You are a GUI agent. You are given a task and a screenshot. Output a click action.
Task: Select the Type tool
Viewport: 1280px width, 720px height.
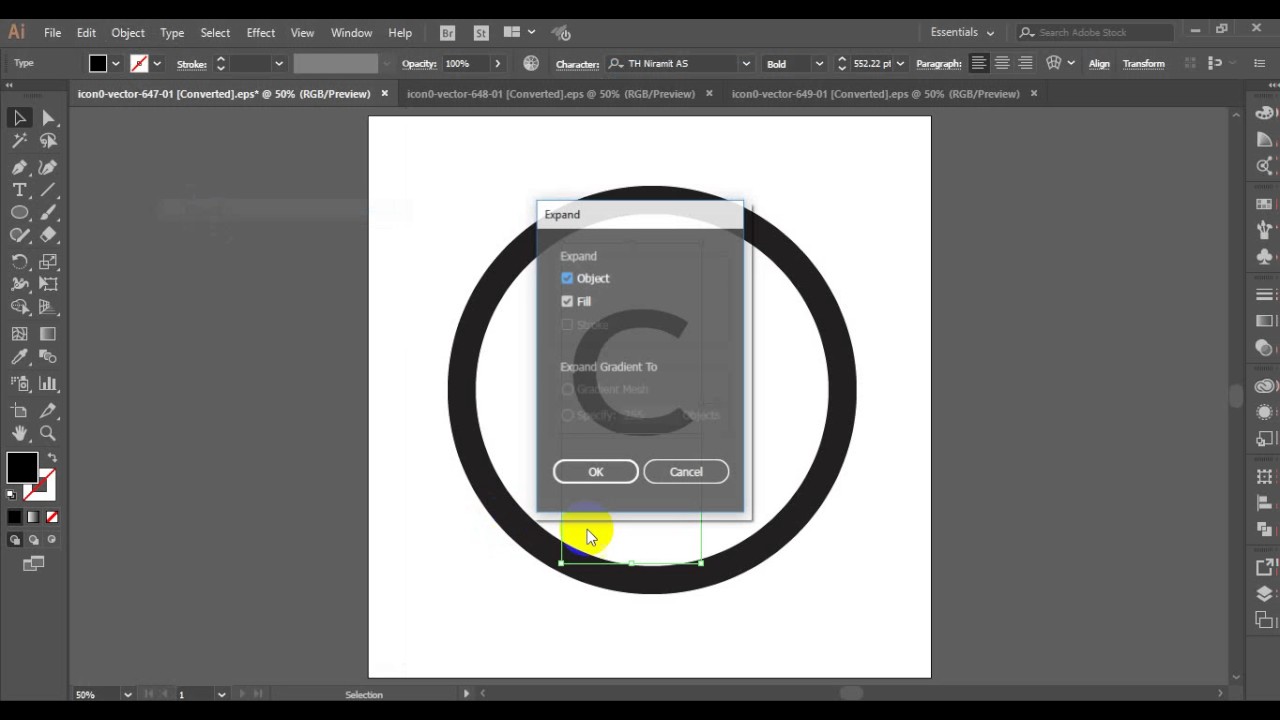(19, 190)
